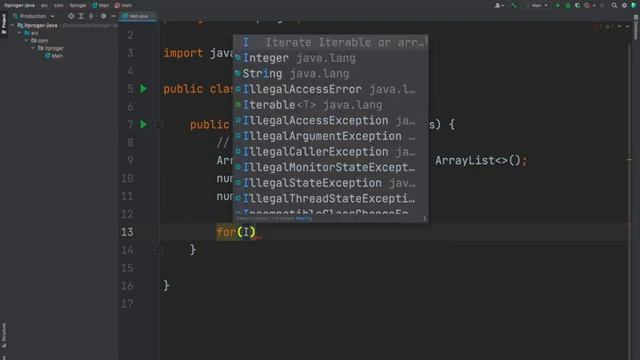Collapse all in Project panel toolbar
Viewport: 640px width, 360px height.
[x=91, y=16]
